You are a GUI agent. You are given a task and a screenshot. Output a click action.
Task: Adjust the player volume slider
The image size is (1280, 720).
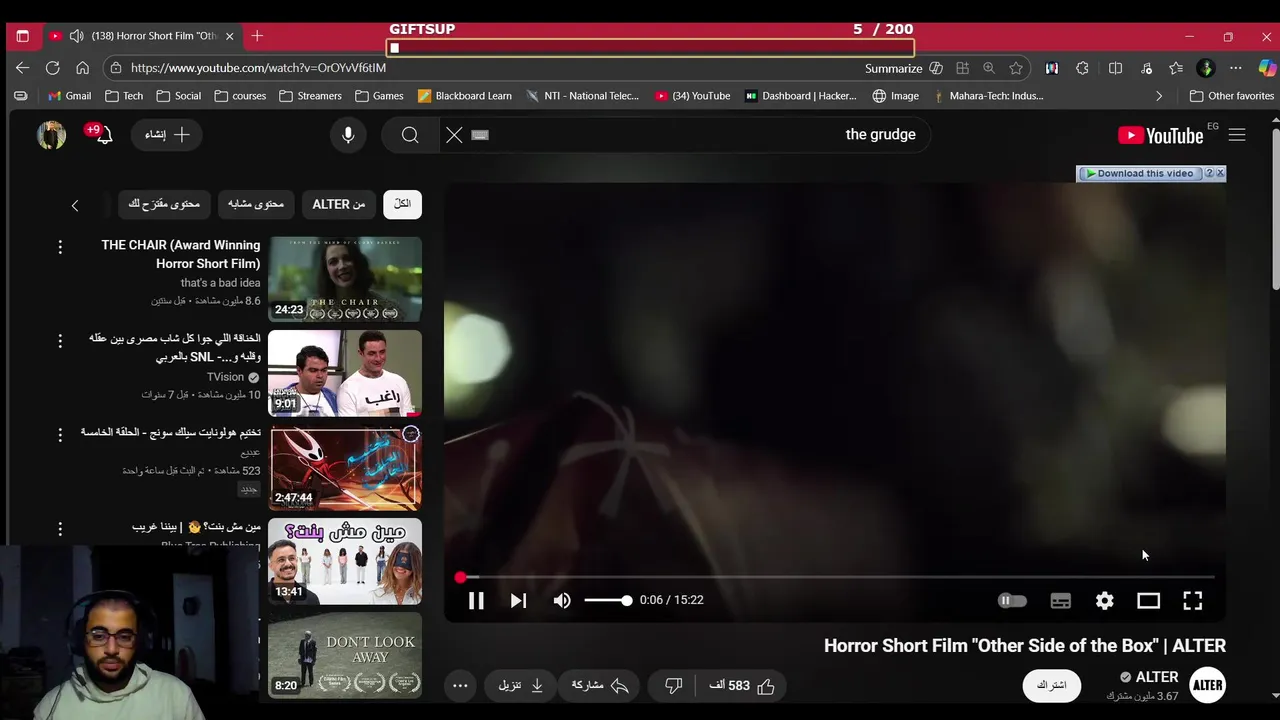pos(608,600)
